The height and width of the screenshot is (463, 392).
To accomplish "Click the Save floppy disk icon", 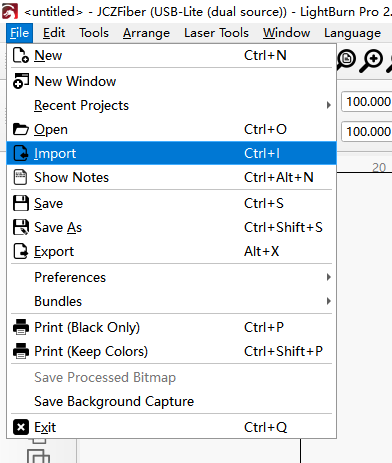I will click(x=21, y=203).
